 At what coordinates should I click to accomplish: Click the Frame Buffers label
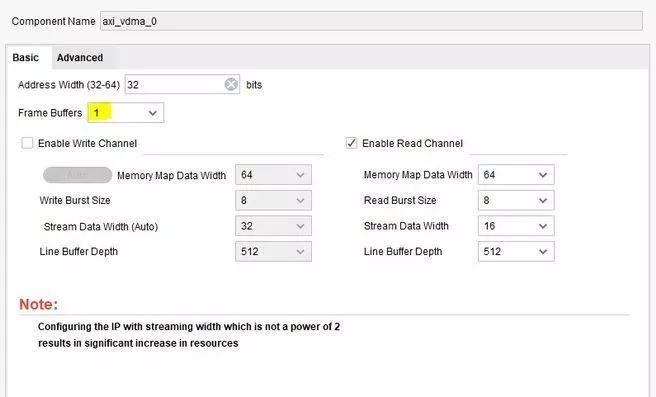(x=50, y=113)
